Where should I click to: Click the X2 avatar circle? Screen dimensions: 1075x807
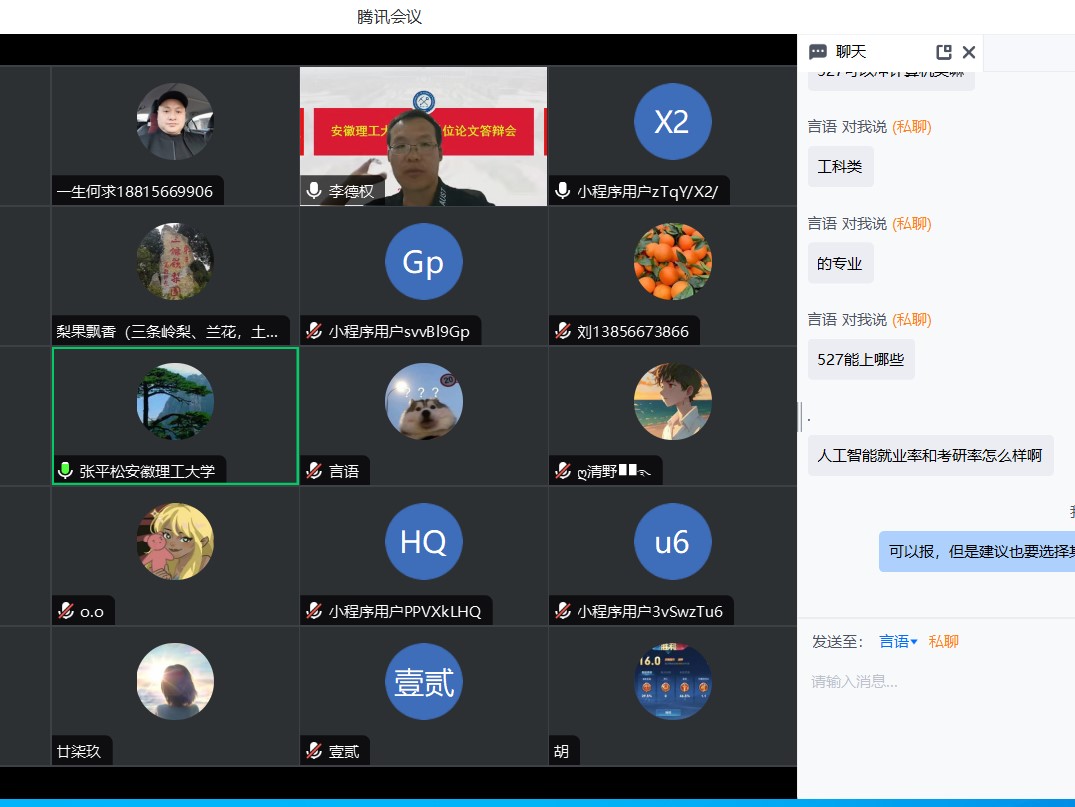(672, 122)
